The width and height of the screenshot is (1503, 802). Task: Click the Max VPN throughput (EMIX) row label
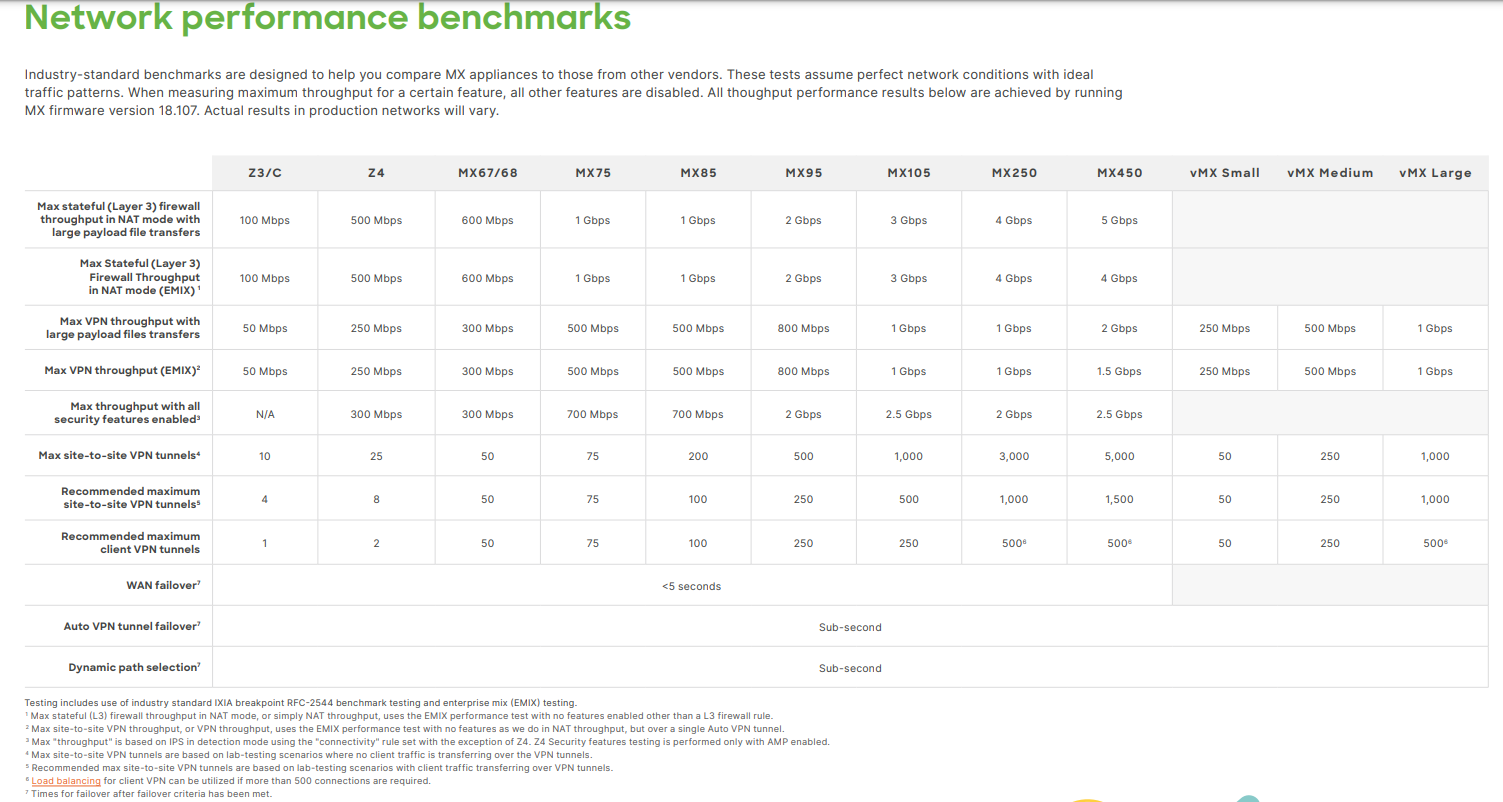click(125, 370)
